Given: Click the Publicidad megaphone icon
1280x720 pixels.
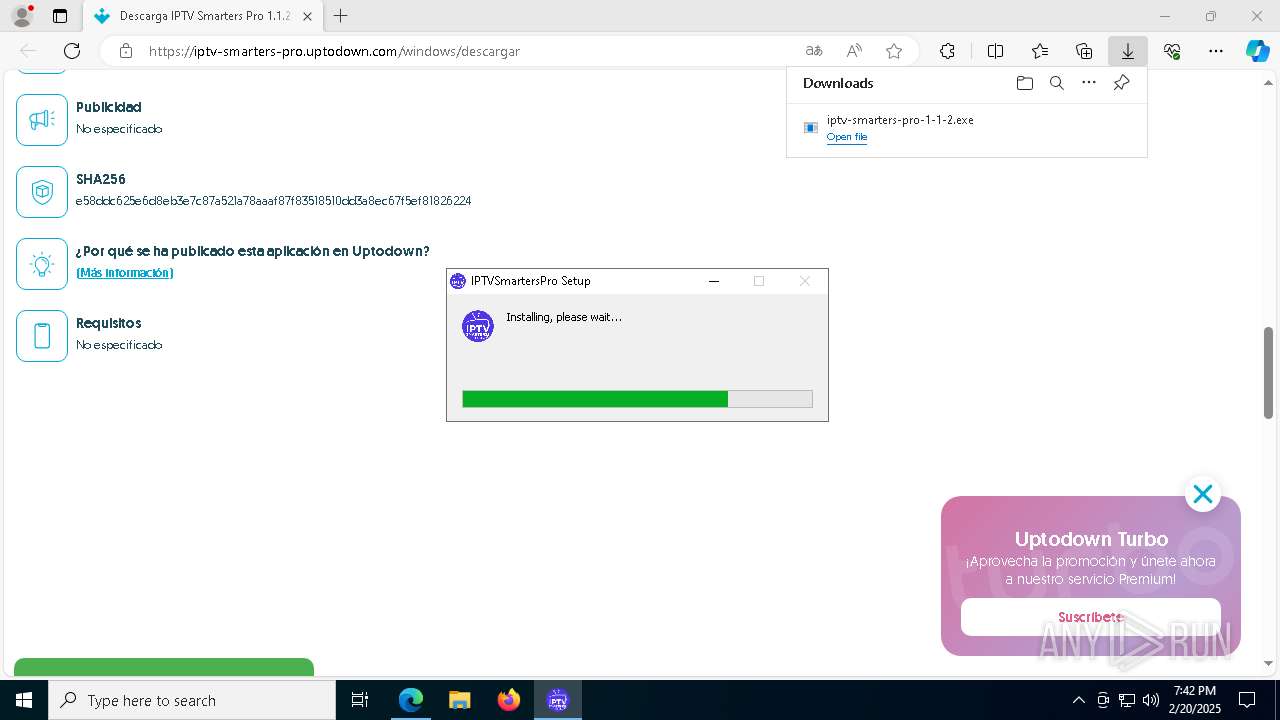Looking at the screenshot, I should click(x=42, y=120).
